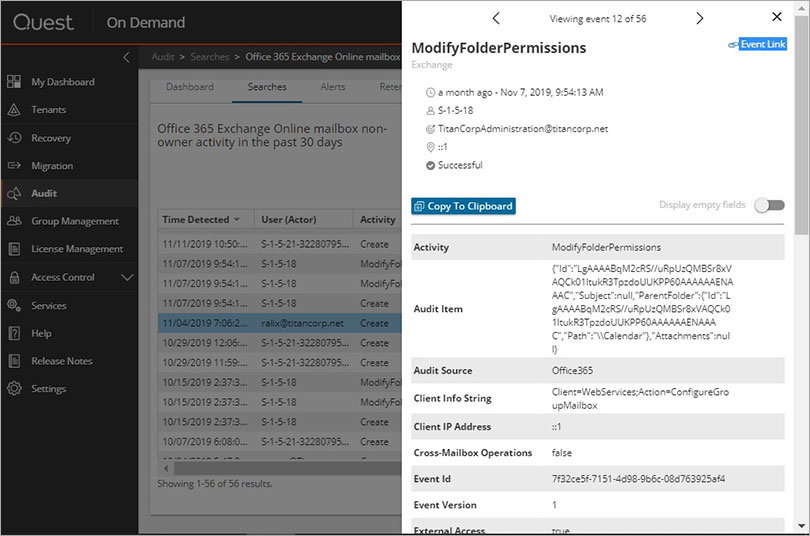Open the Dashboard tab
Viewport: 810px width, 536px height.
(x=190, y=87)
